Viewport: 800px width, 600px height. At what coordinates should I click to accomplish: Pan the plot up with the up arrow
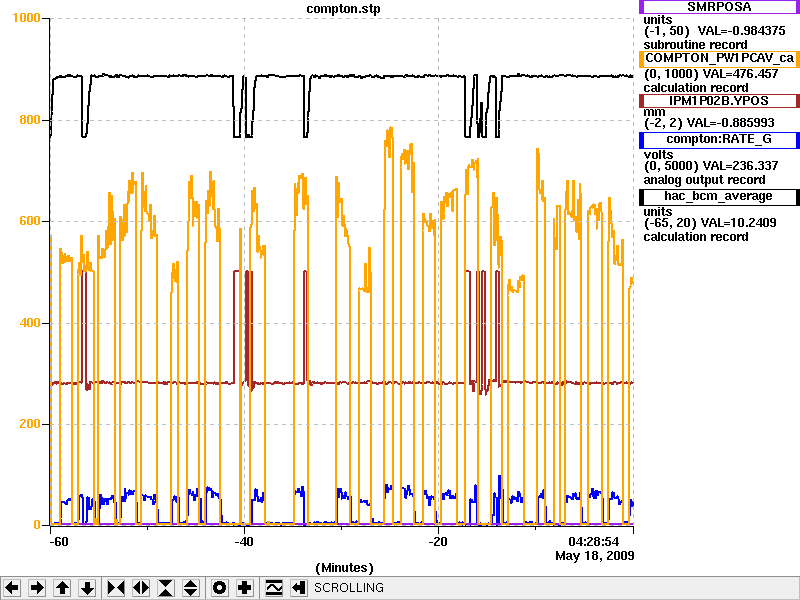(62, 588)
